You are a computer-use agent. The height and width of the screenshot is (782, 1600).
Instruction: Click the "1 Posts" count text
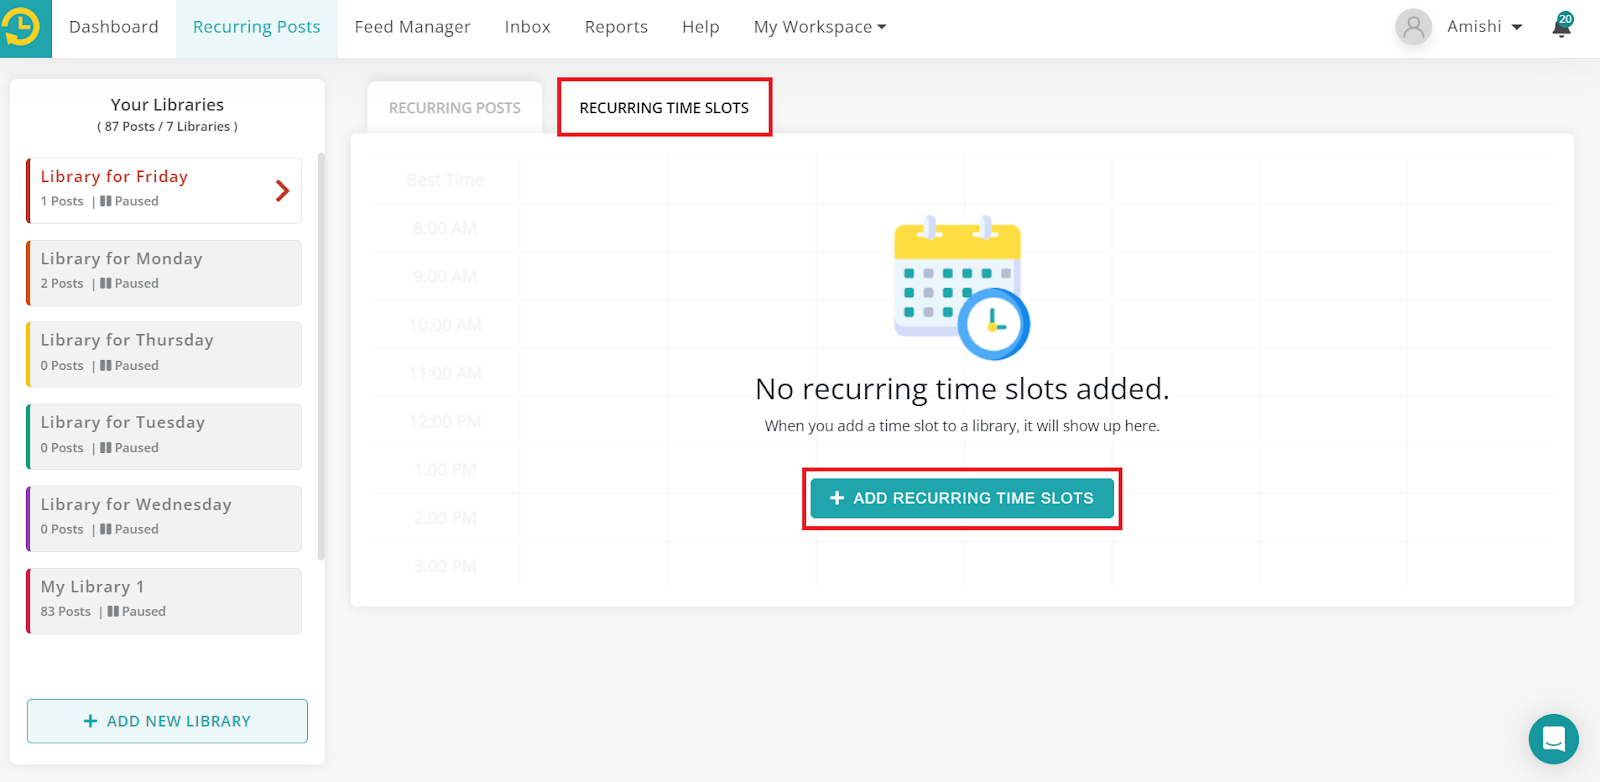(x=62, y=201)
